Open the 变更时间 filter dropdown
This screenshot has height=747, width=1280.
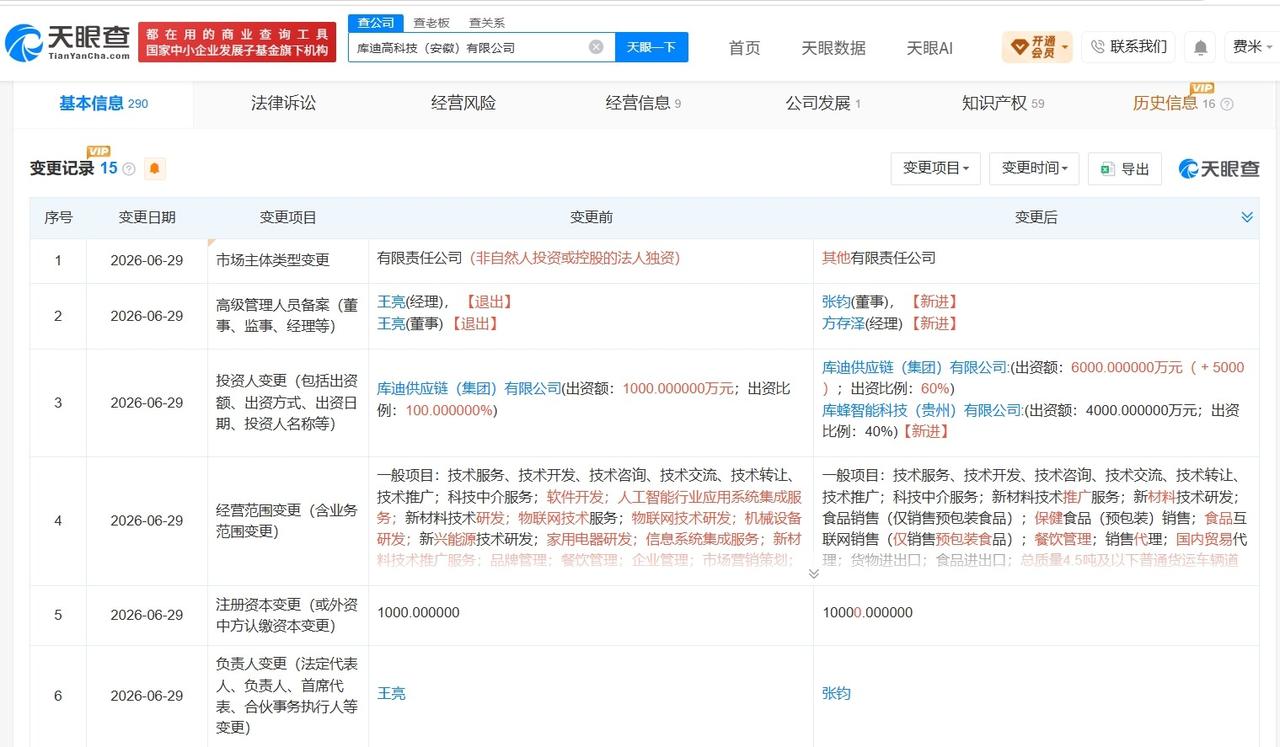[x=1034, y=168]
